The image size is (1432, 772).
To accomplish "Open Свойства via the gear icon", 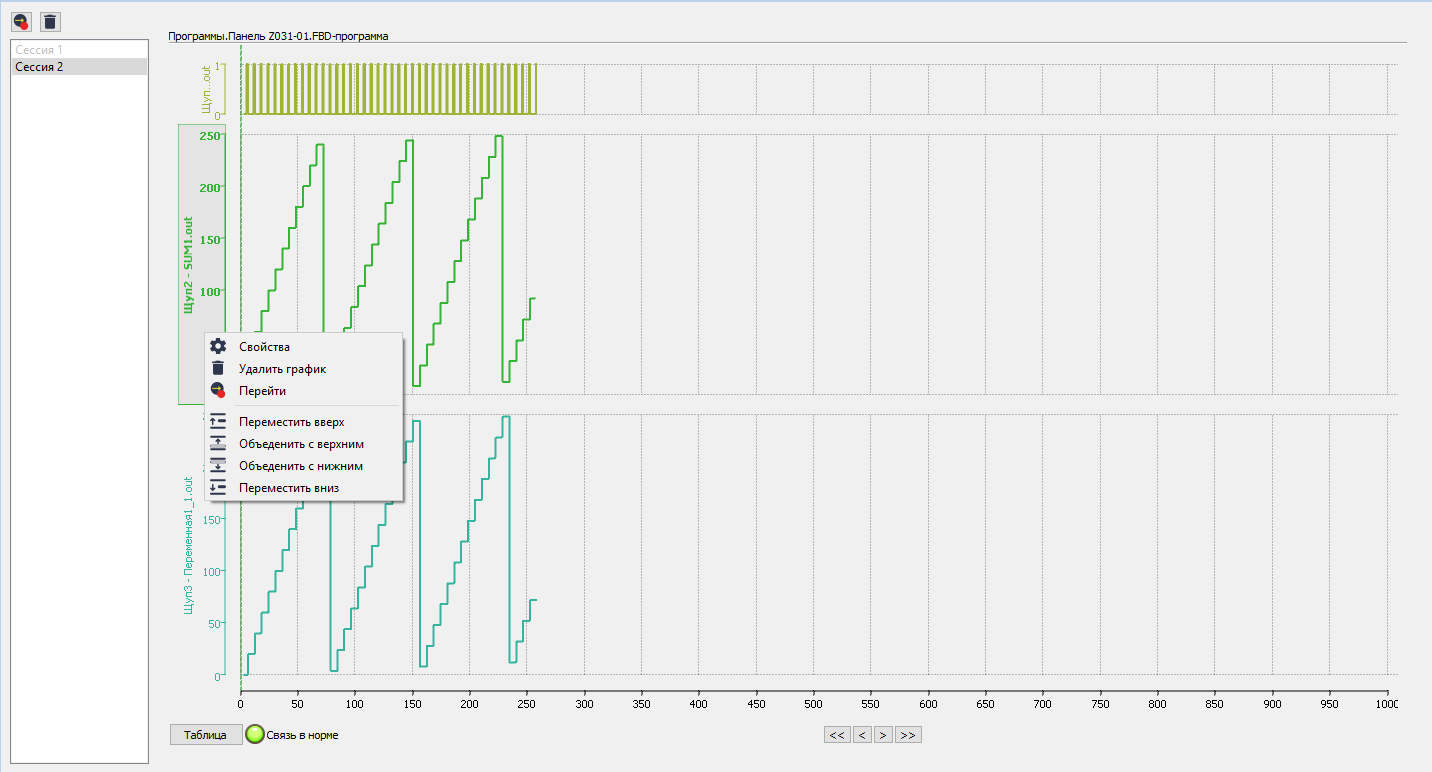I will click(218, 346).
